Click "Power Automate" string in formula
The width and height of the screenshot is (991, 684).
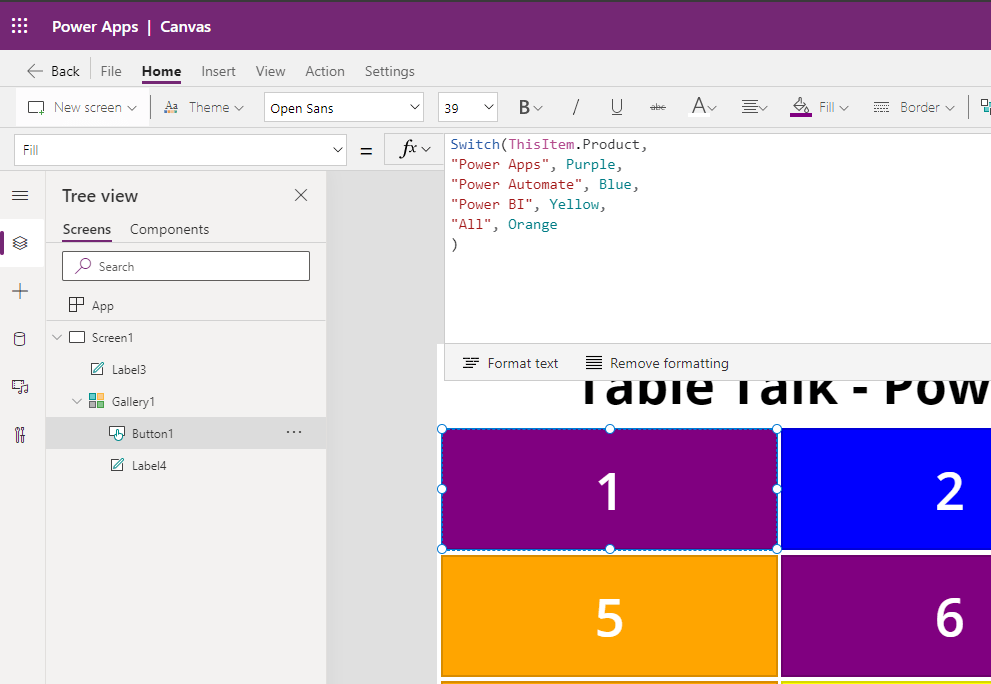coord(516,185)
